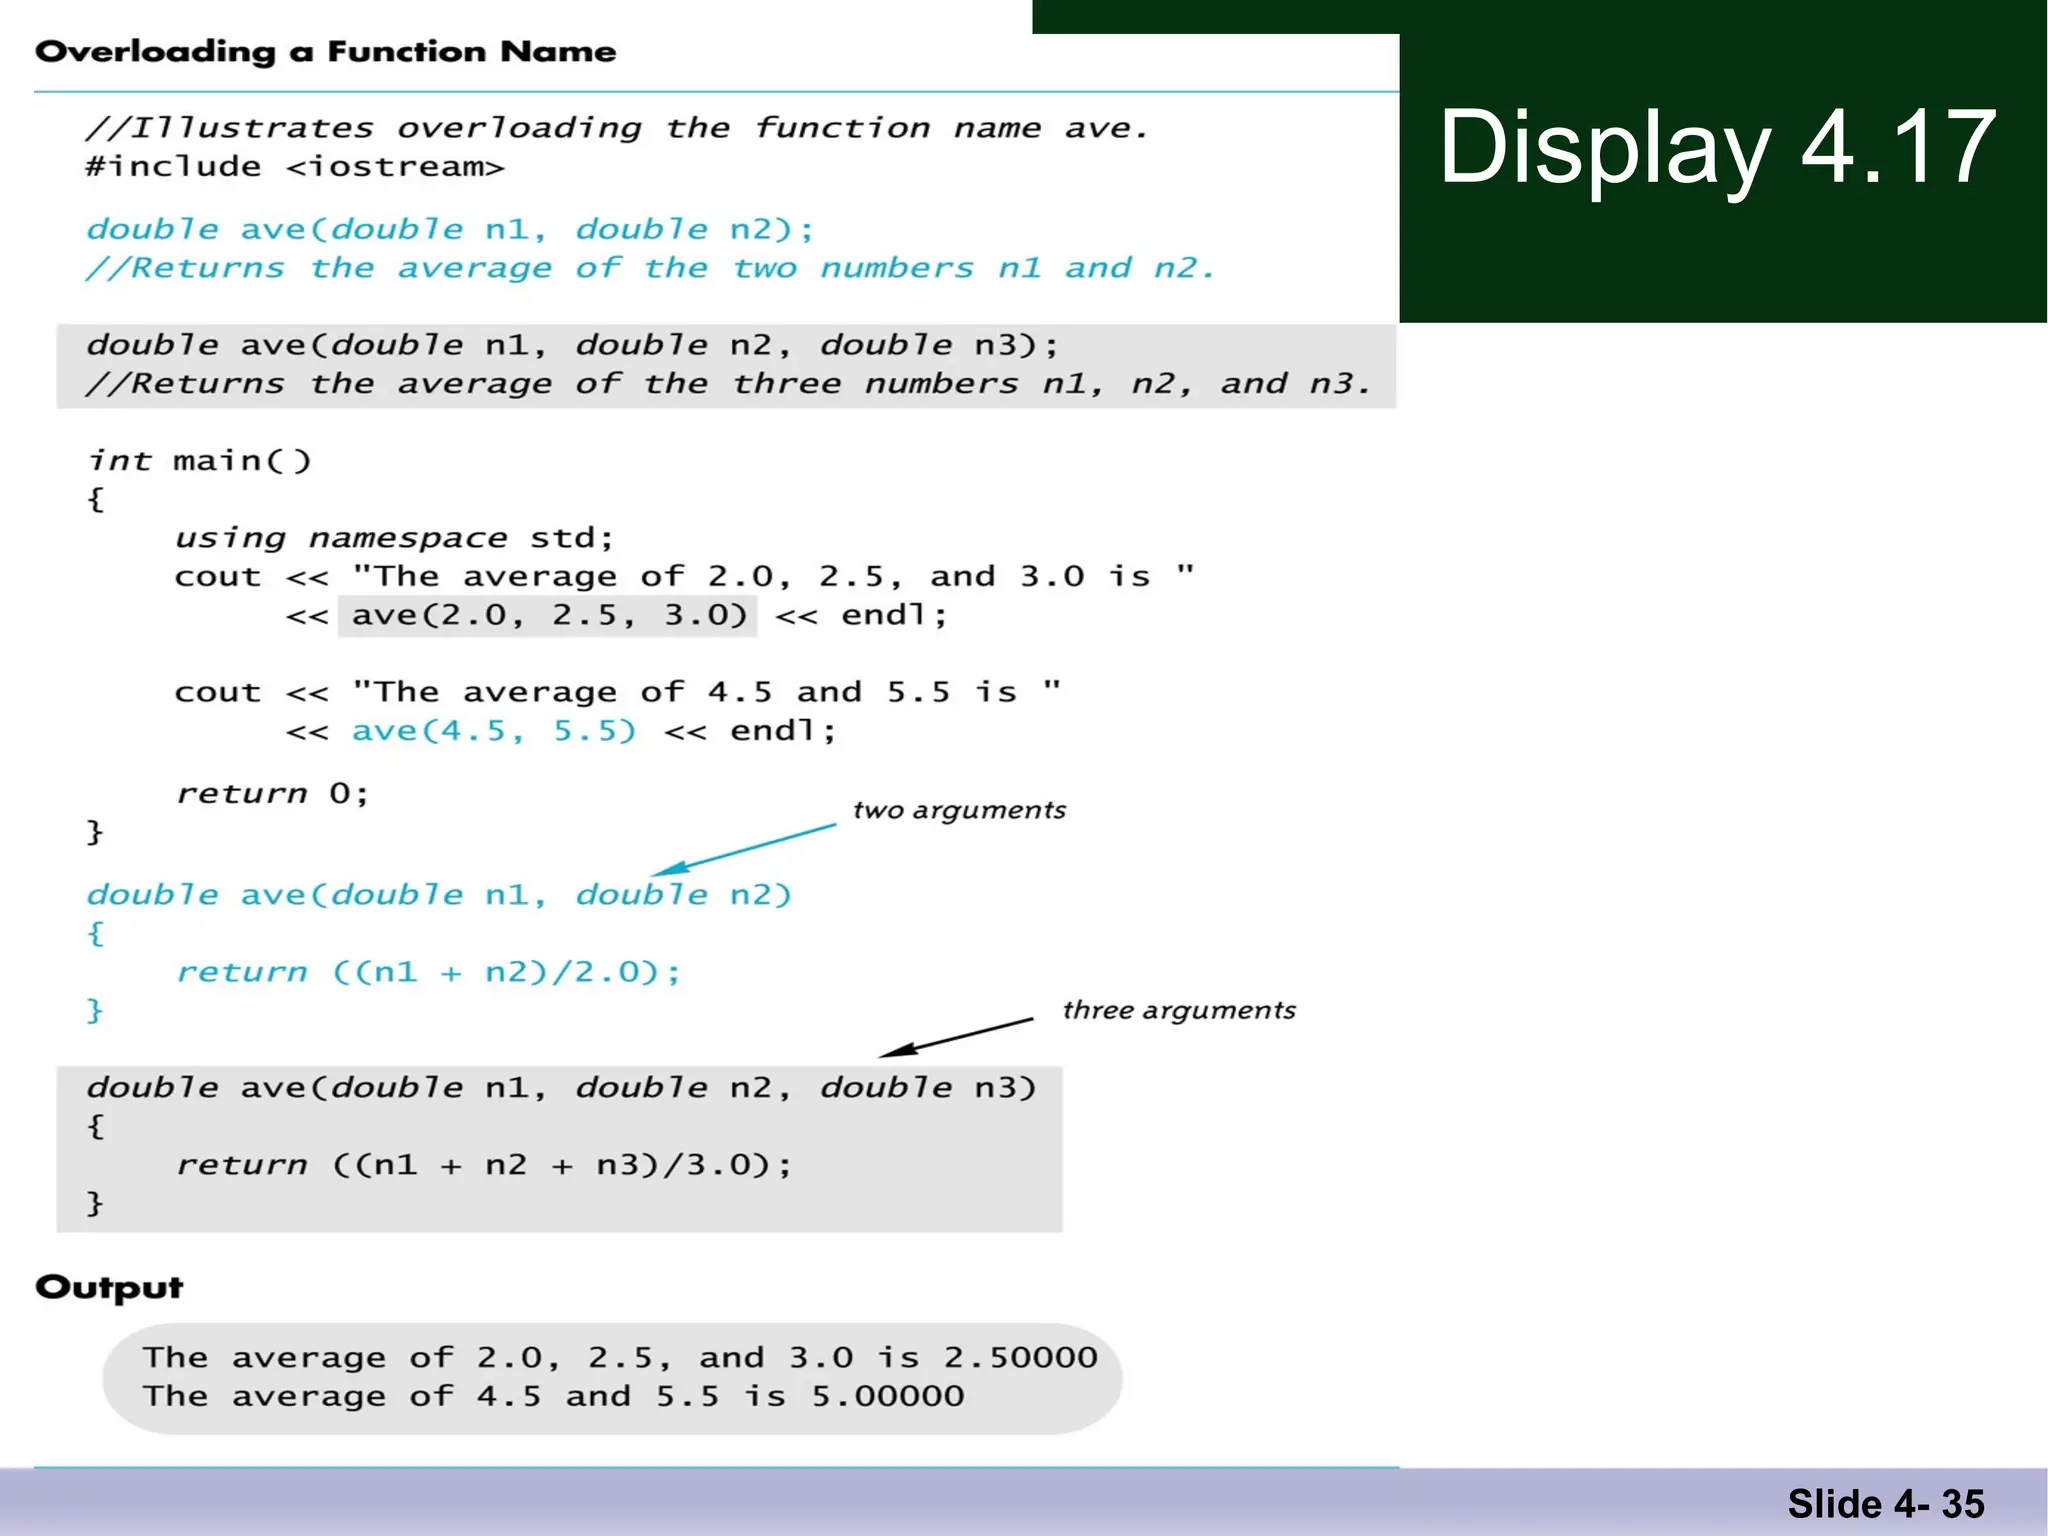The width and height of the screenshot is (2048, 1536).
Task: Click the three-parameter ave declaration ending with semicolon
Action: pyautogui.click(x=572, y=346)
